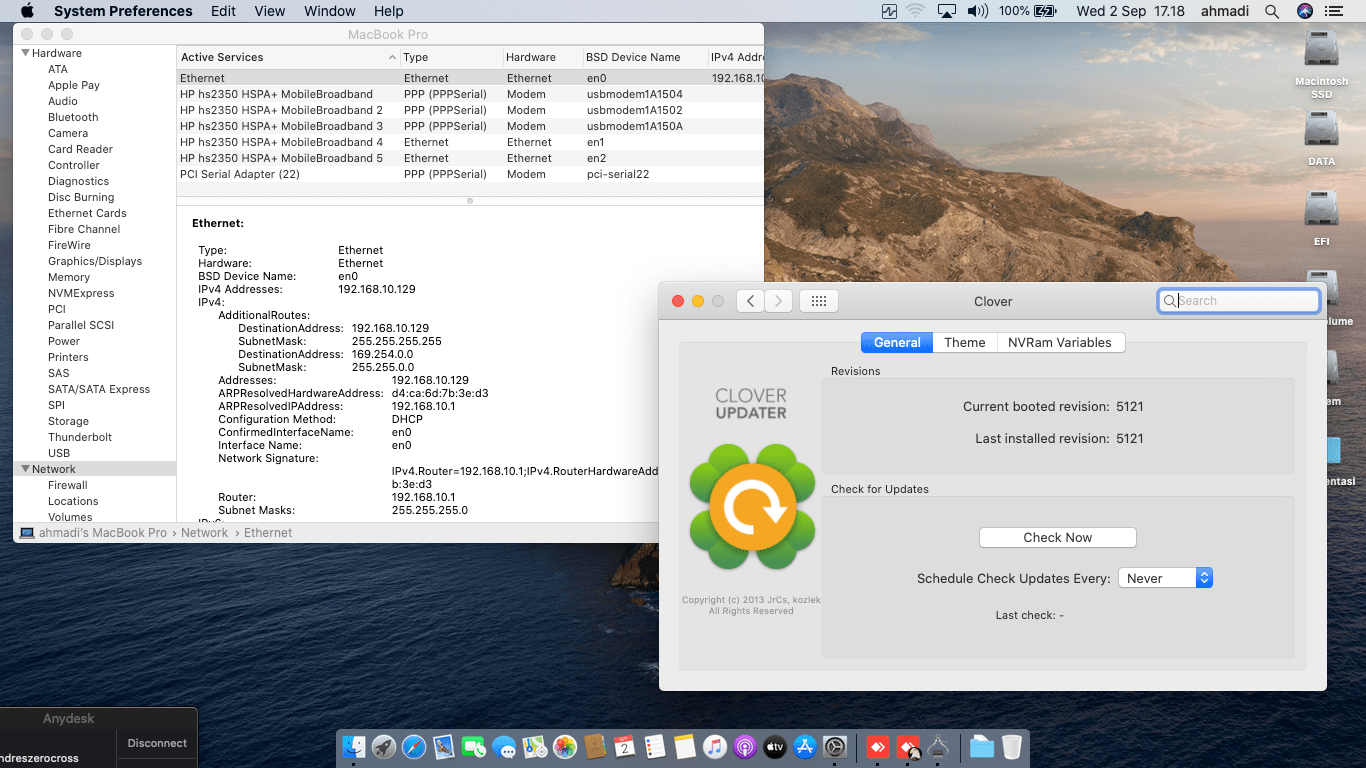This screenshot has width=1366, height=768.
Task: Open the ahmadi user menu
Action: pyautogui.click(x=1224, y=11)
